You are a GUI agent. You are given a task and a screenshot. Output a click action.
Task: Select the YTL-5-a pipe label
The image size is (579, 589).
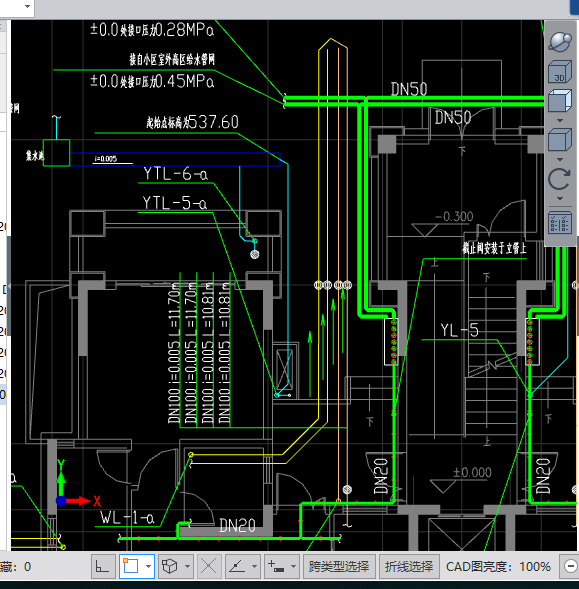point(174,203)
